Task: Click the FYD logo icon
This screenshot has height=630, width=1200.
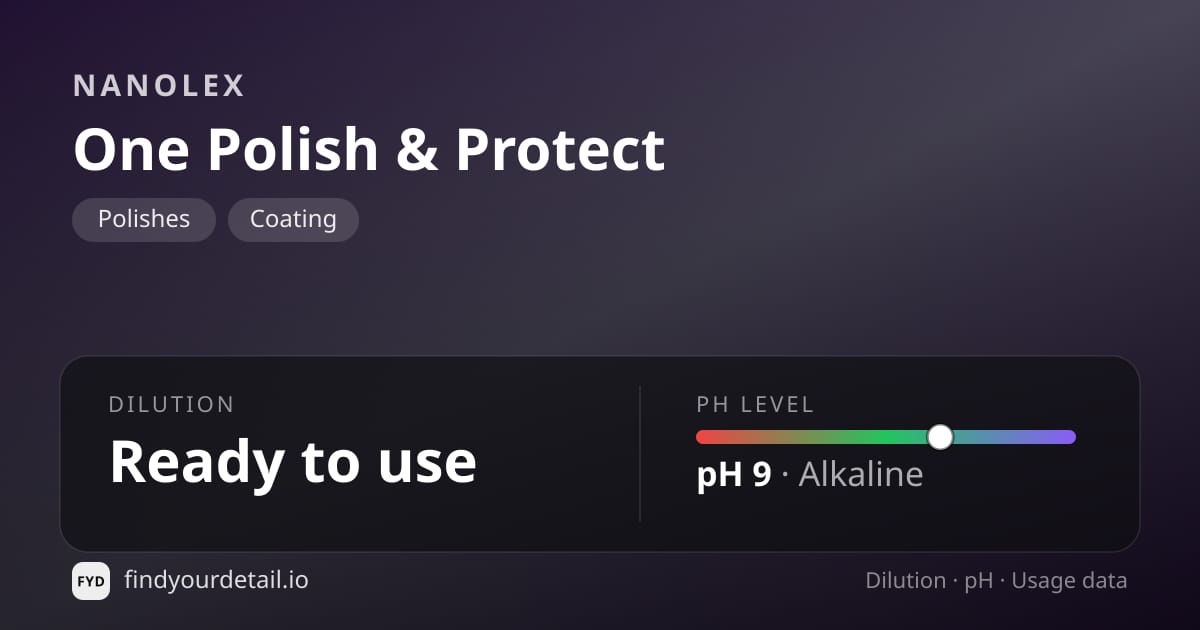Action: [x=91, y=581]
